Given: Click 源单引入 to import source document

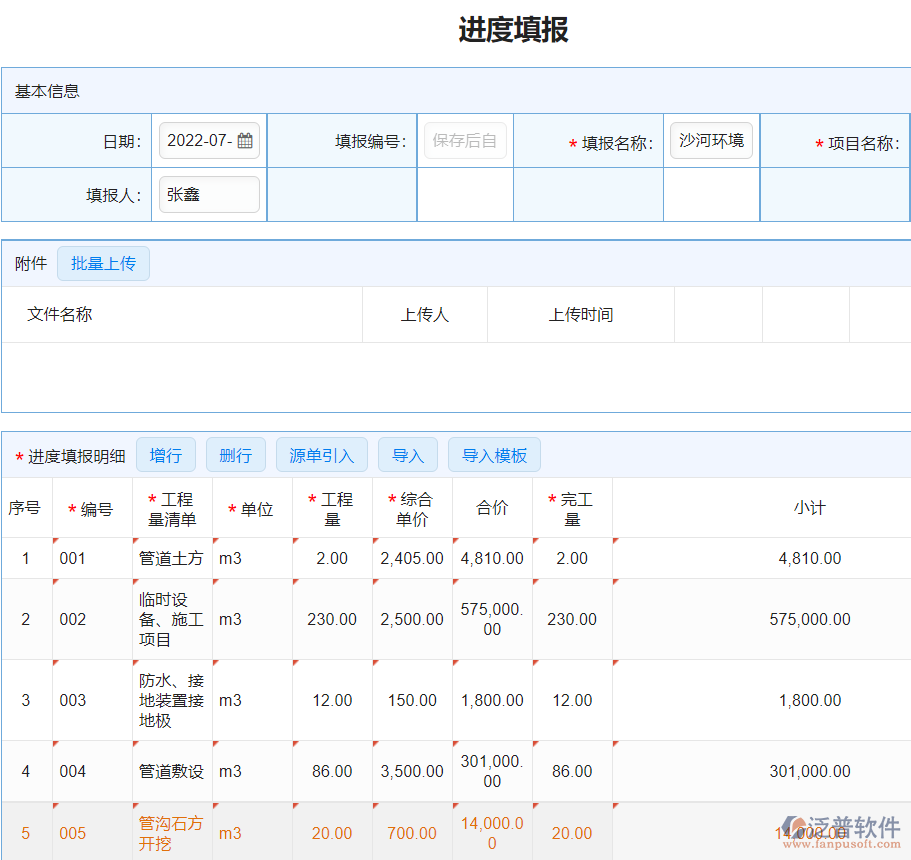Looking at the screenshot, I should [x=321, y=454].
